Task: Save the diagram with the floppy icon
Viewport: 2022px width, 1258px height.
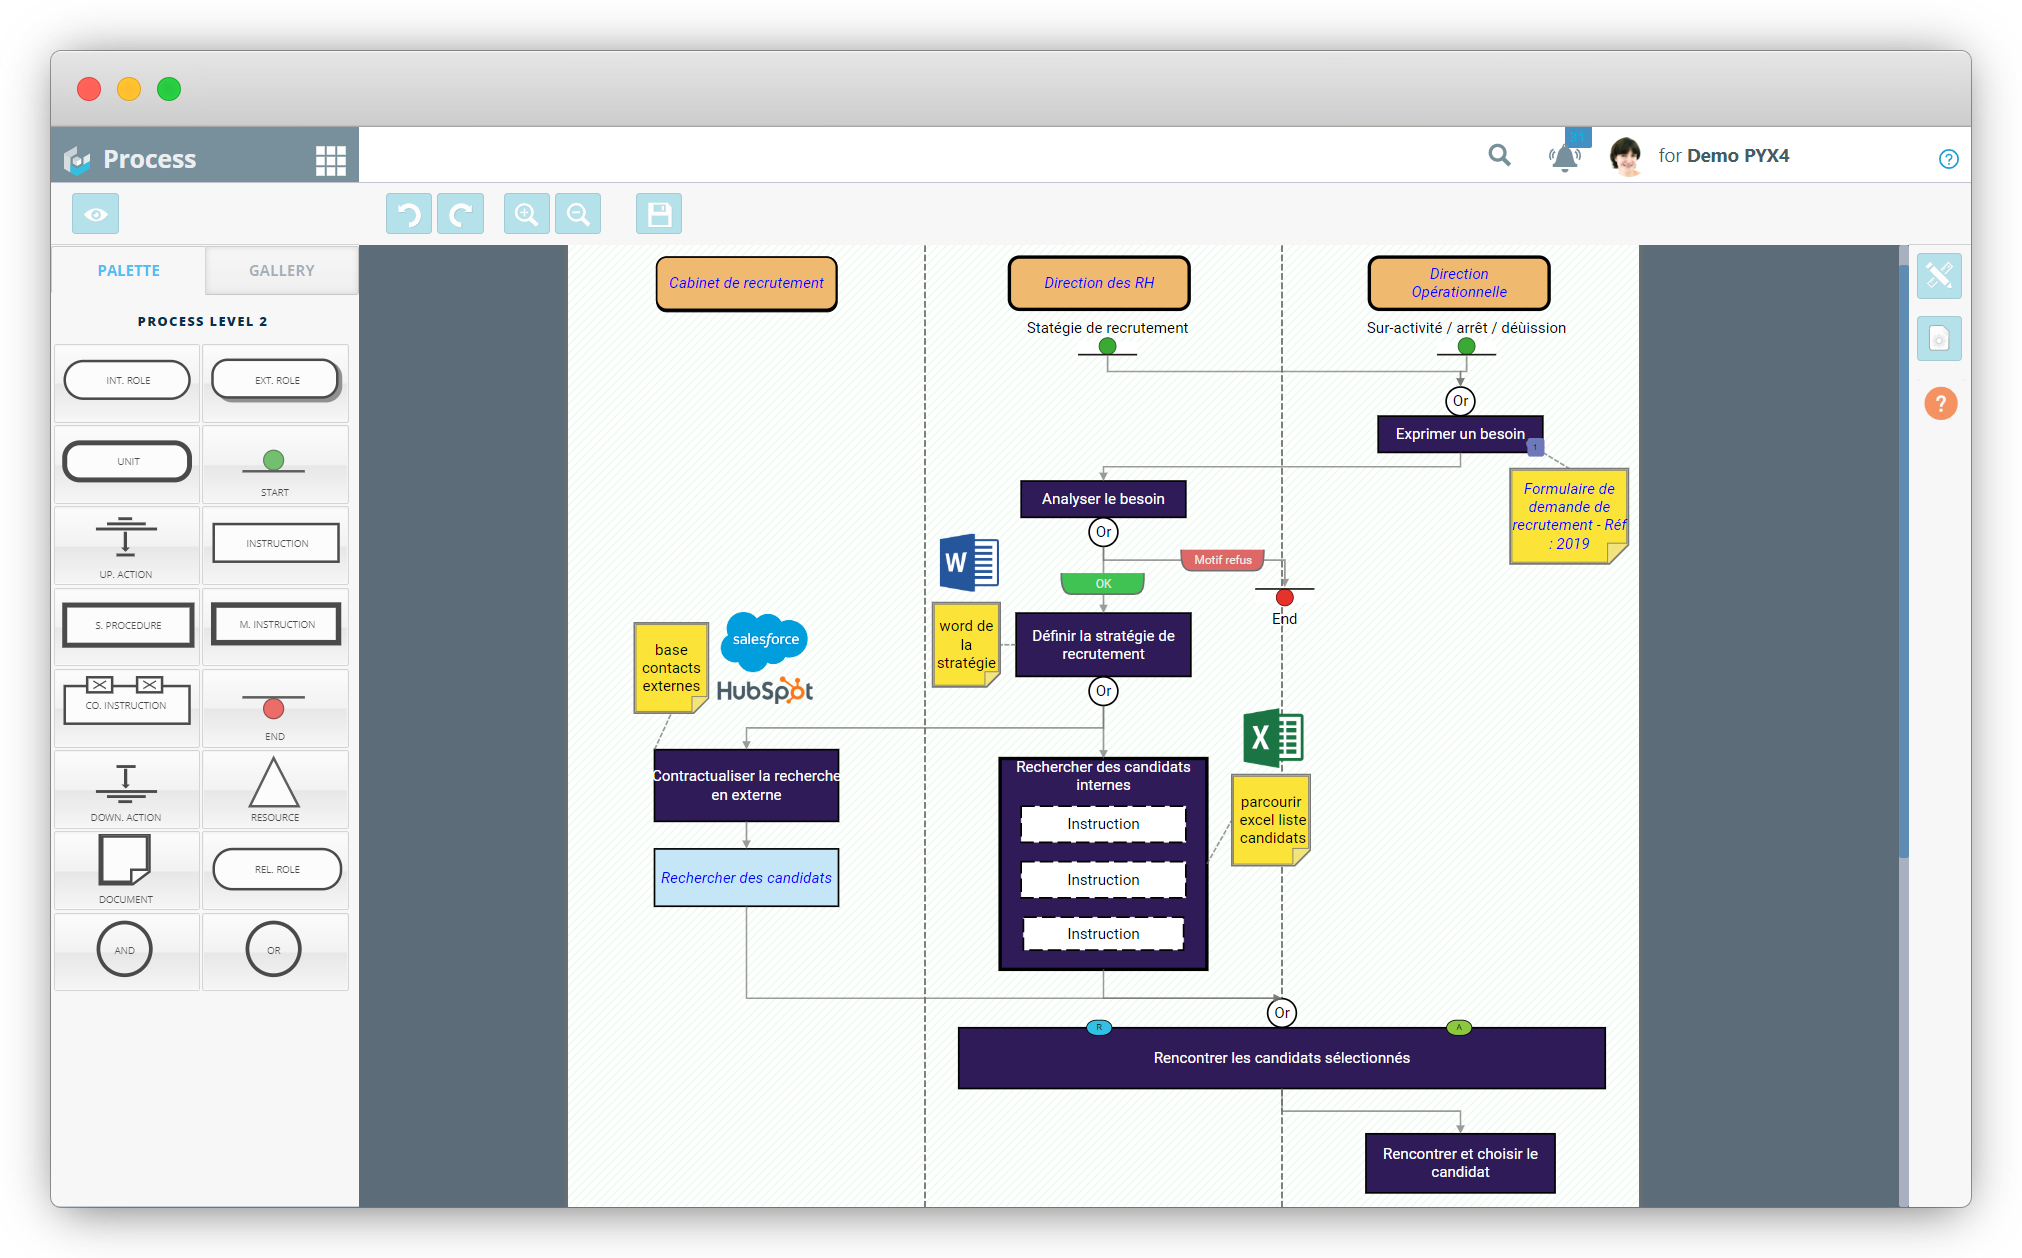Action: [x=659, y=214]
